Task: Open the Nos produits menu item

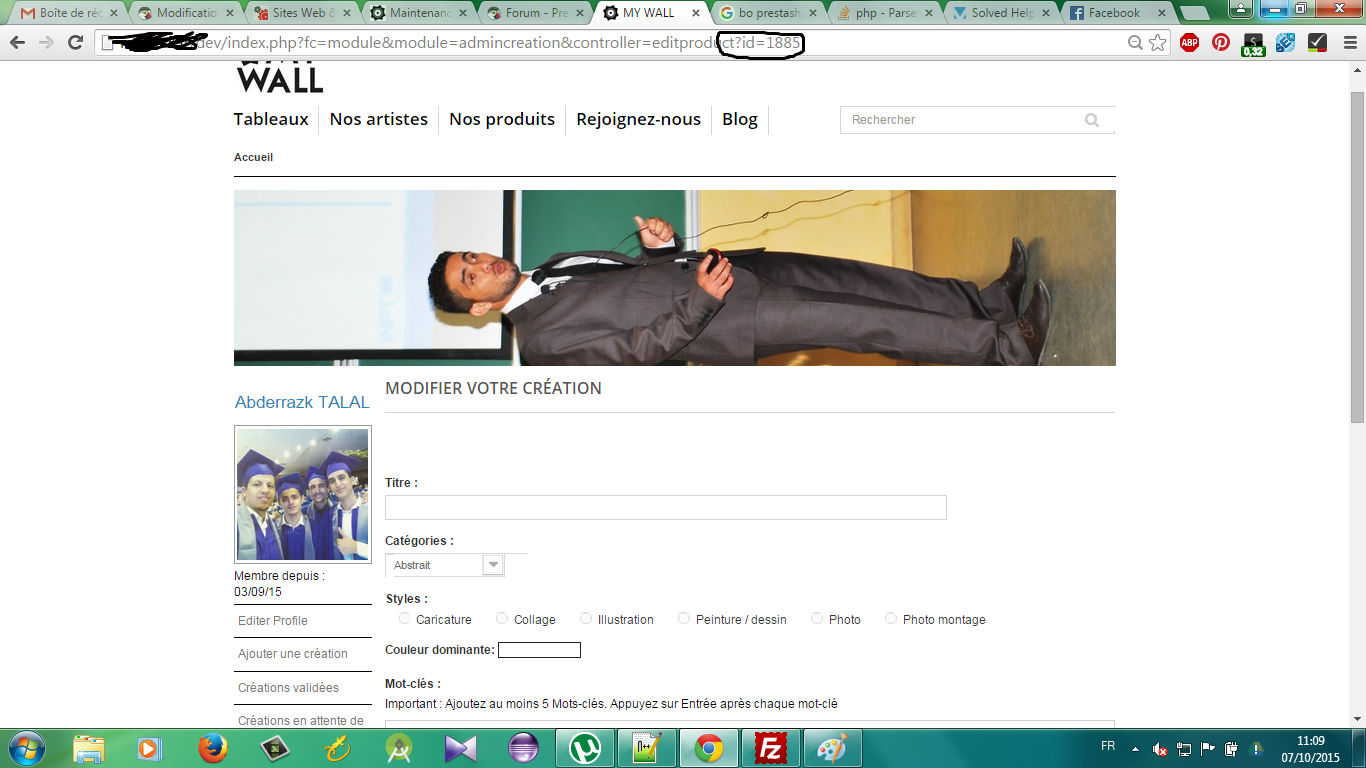Action: pos(502,119)
